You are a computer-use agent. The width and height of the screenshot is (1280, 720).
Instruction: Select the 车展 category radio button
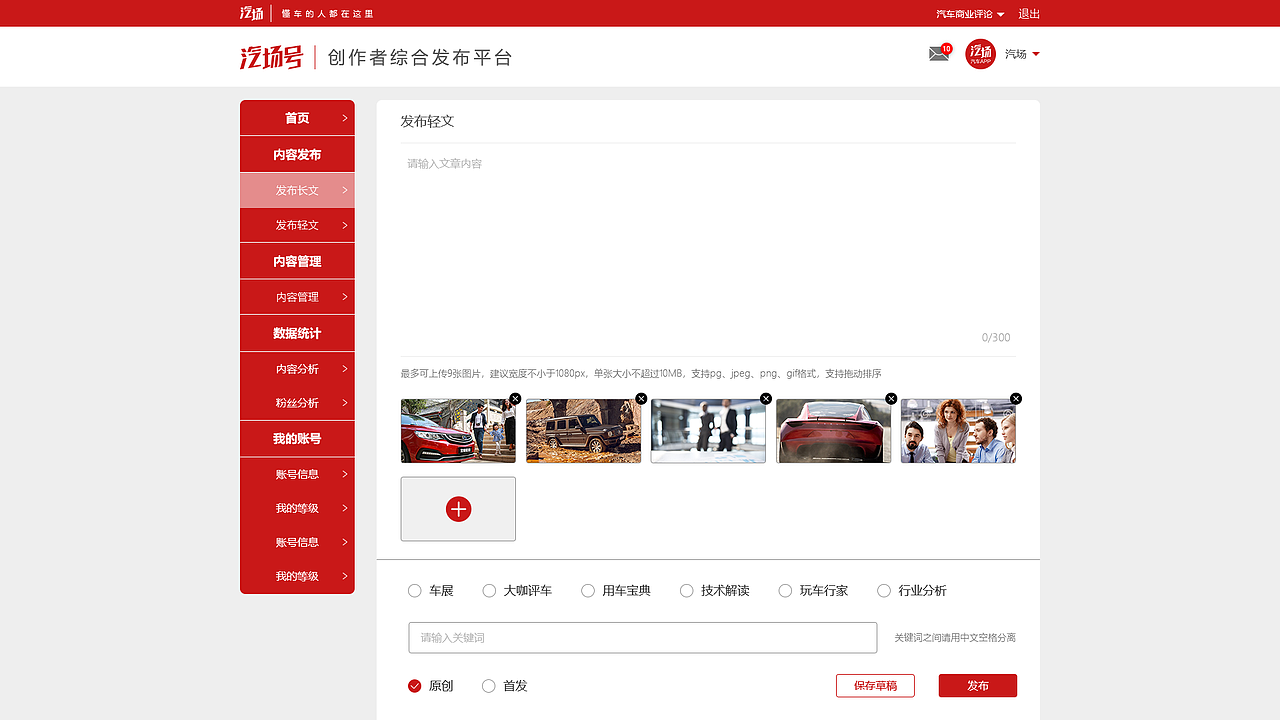(x=415, y=590)
